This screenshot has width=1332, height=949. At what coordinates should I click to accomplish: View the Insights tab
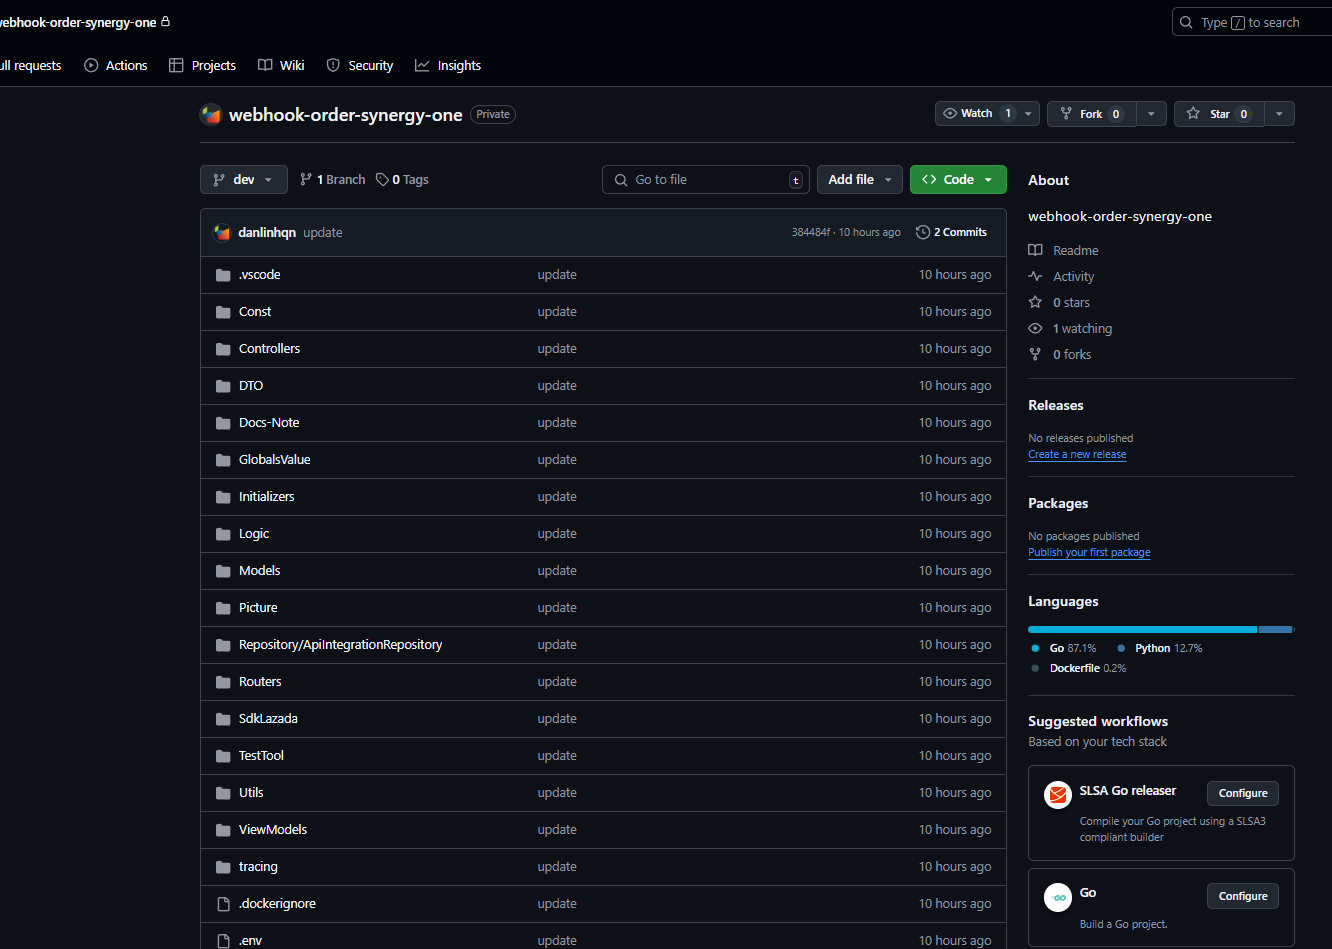(x=448, y=65)
